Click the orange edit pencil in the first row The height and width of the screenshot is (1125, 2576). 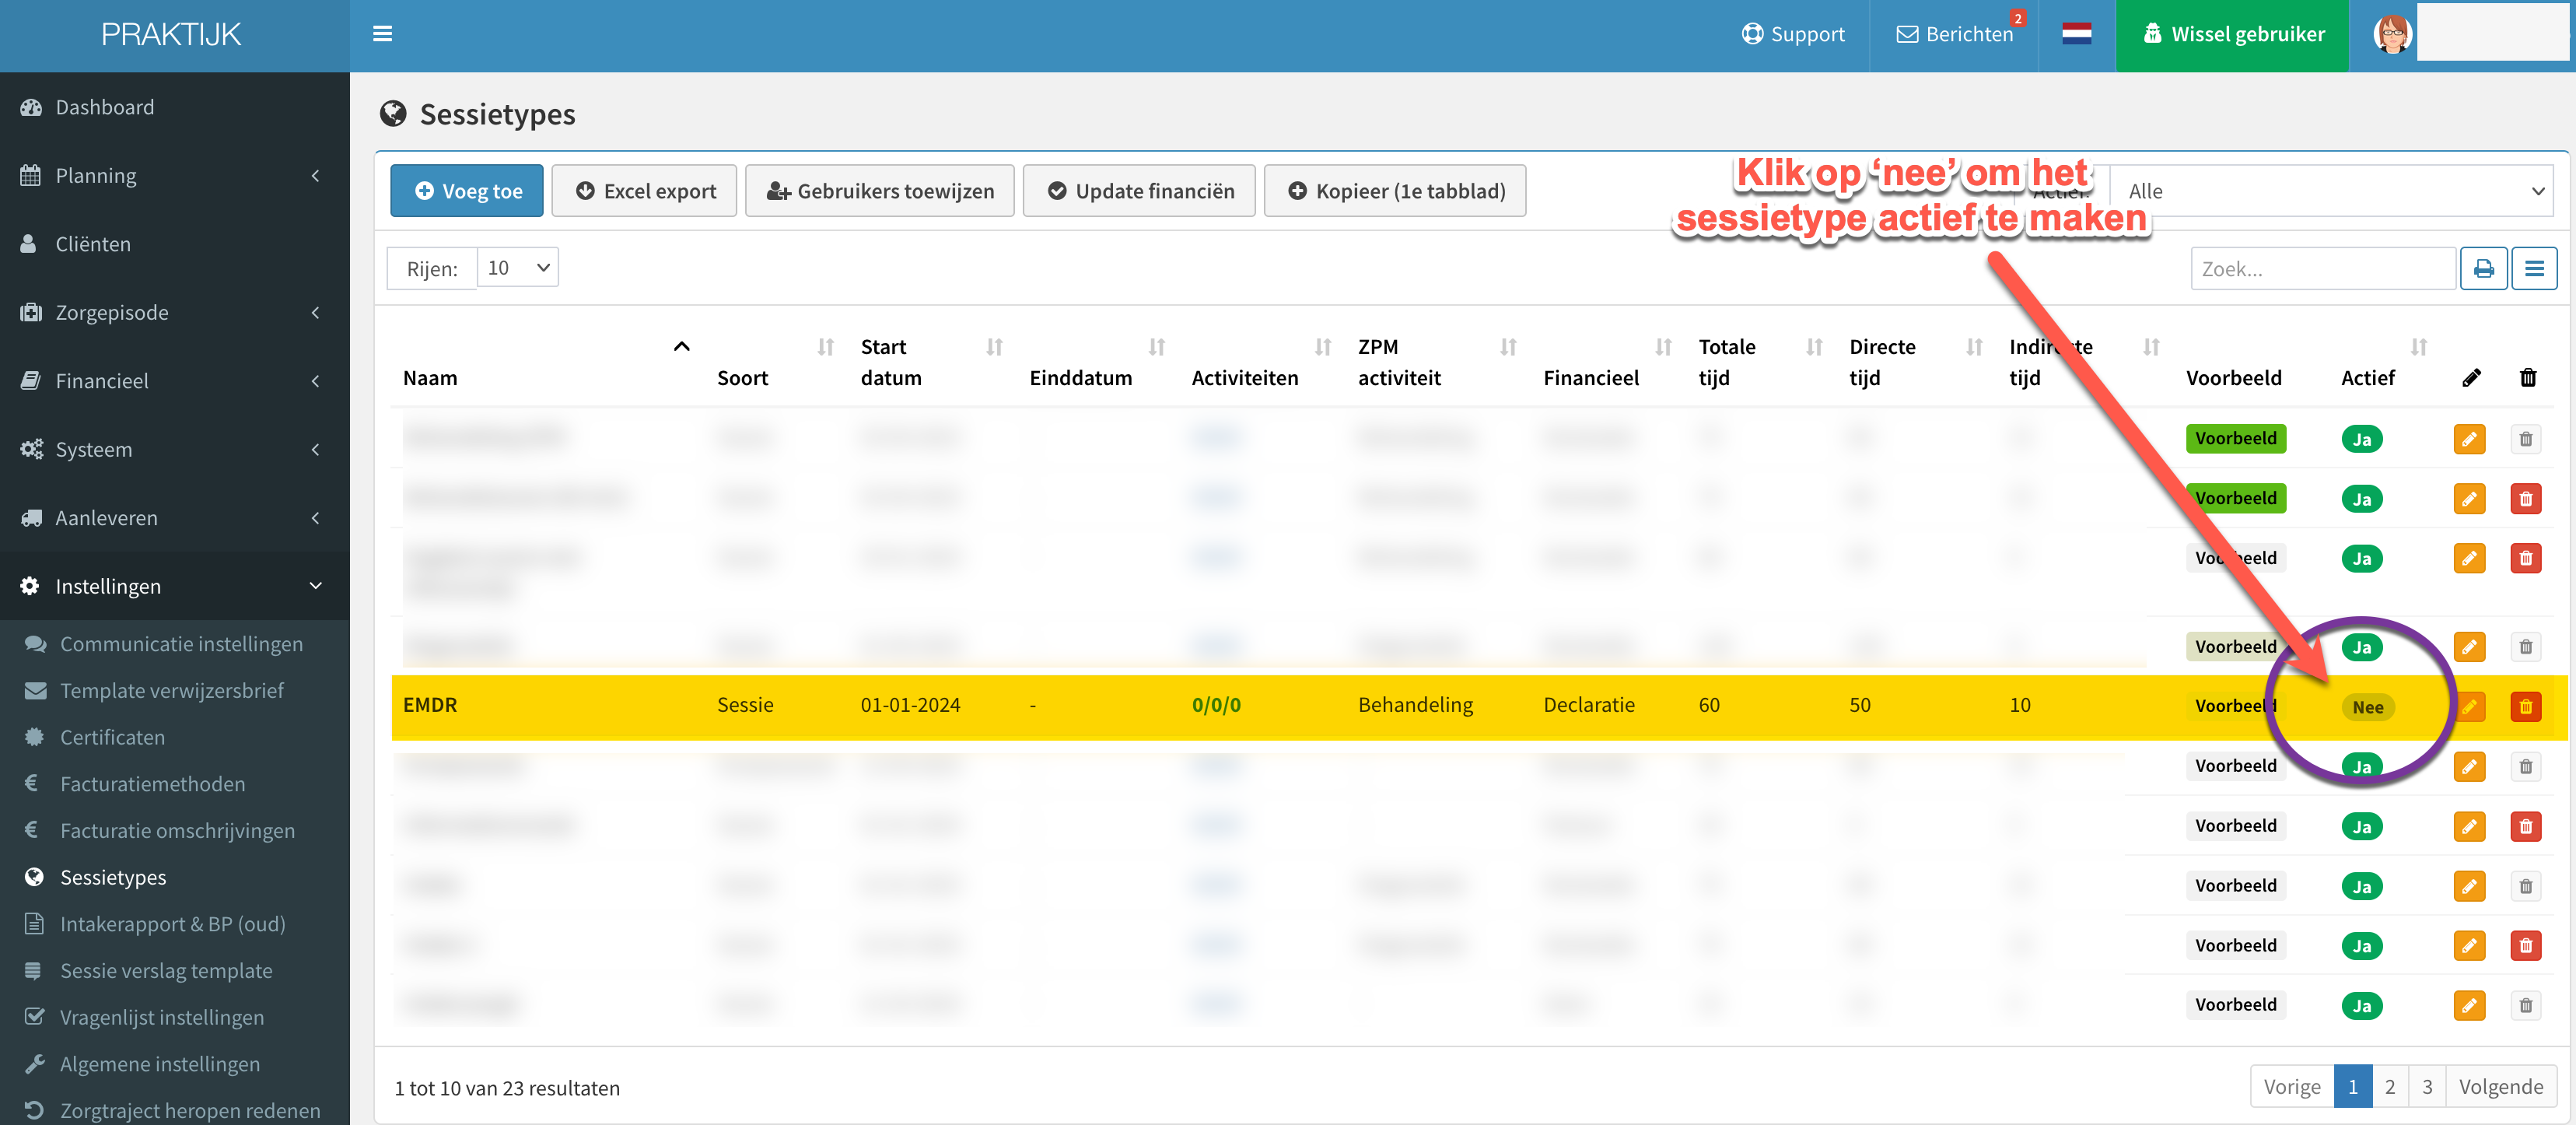pos(2469,438)
